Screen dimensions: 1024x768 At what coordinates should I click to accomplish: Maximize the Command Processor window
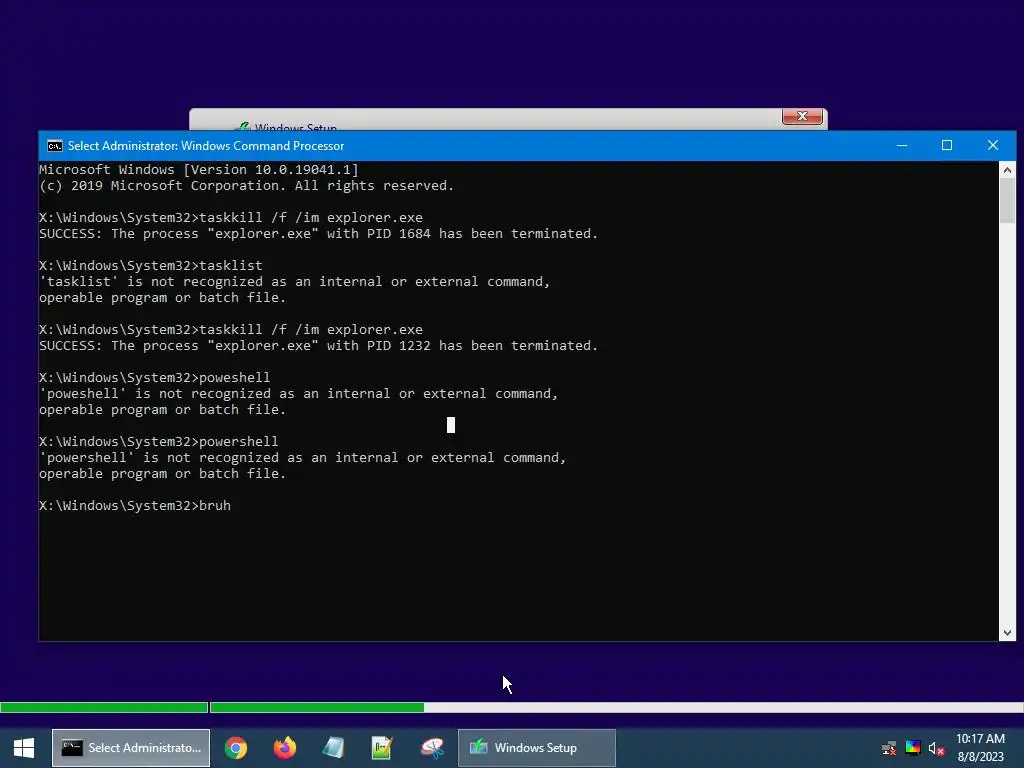pyautogui.click(x=947, y=145)
